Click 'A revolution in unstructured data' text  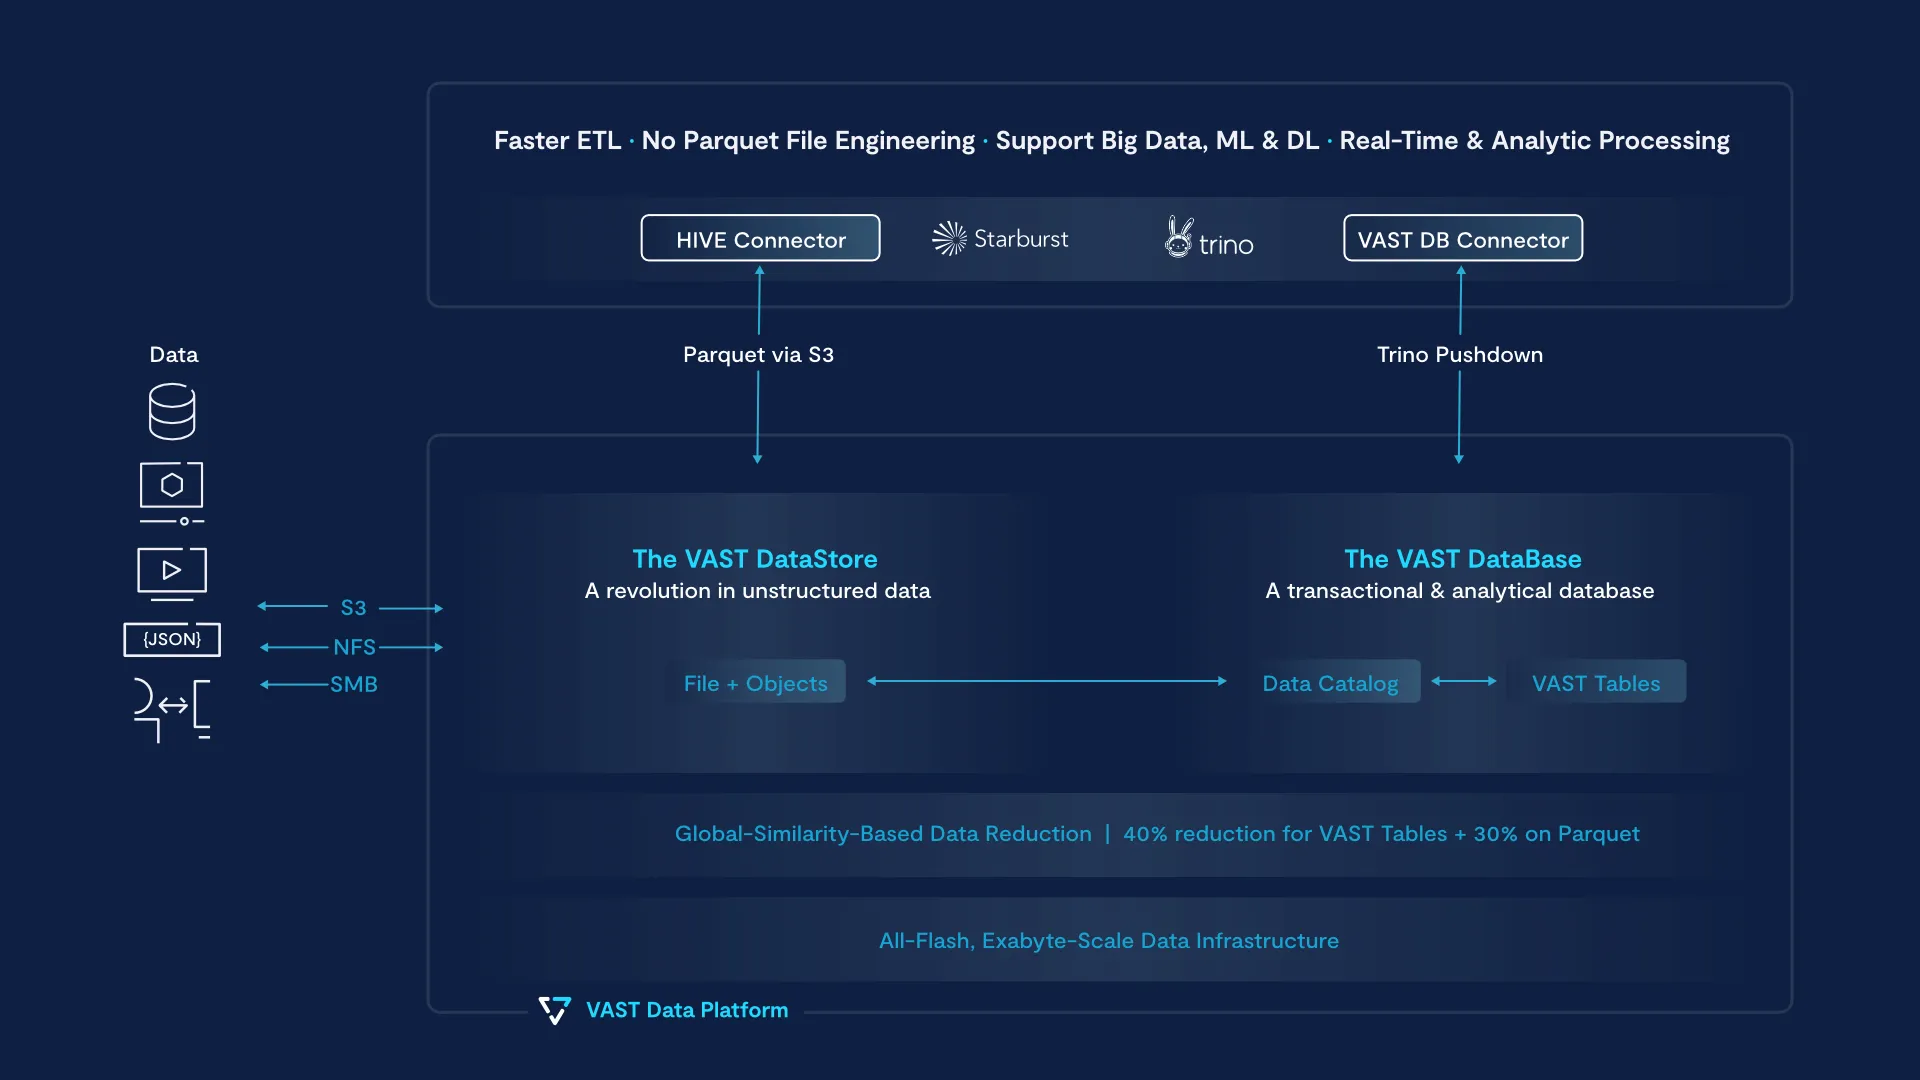tap(757, 591)
